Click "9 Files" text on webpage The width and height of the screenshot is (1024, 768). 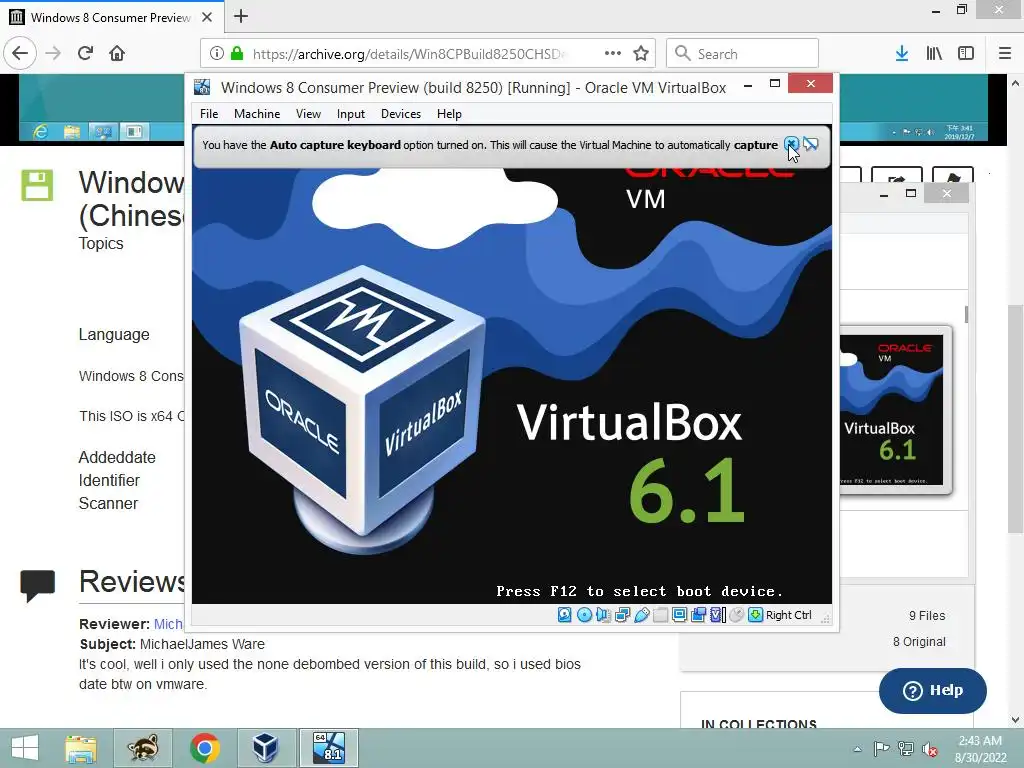[927, 615]
